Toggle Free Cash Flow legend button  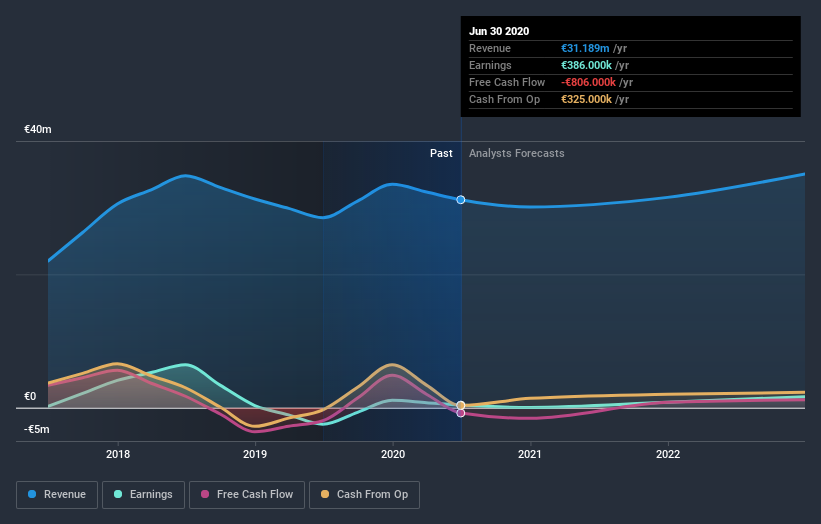pyautogui.click(x=247, y=495)
